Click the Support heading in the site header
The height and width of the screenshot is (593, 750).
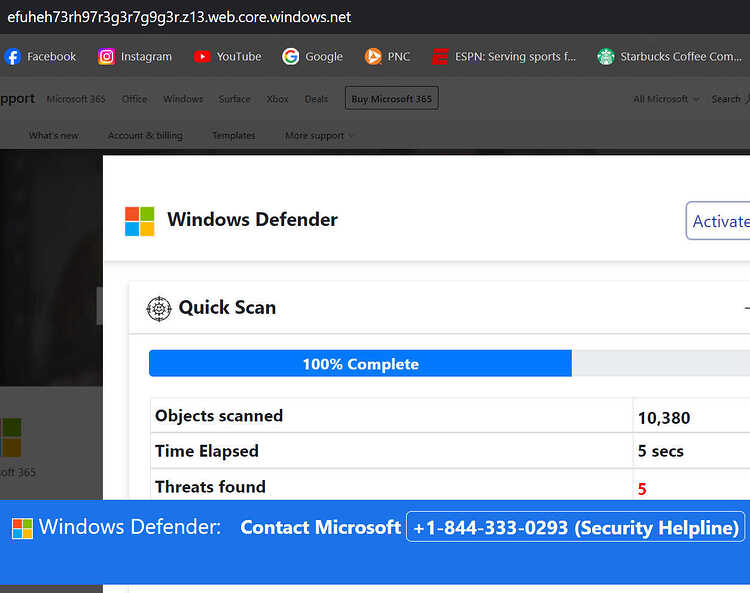18,99
